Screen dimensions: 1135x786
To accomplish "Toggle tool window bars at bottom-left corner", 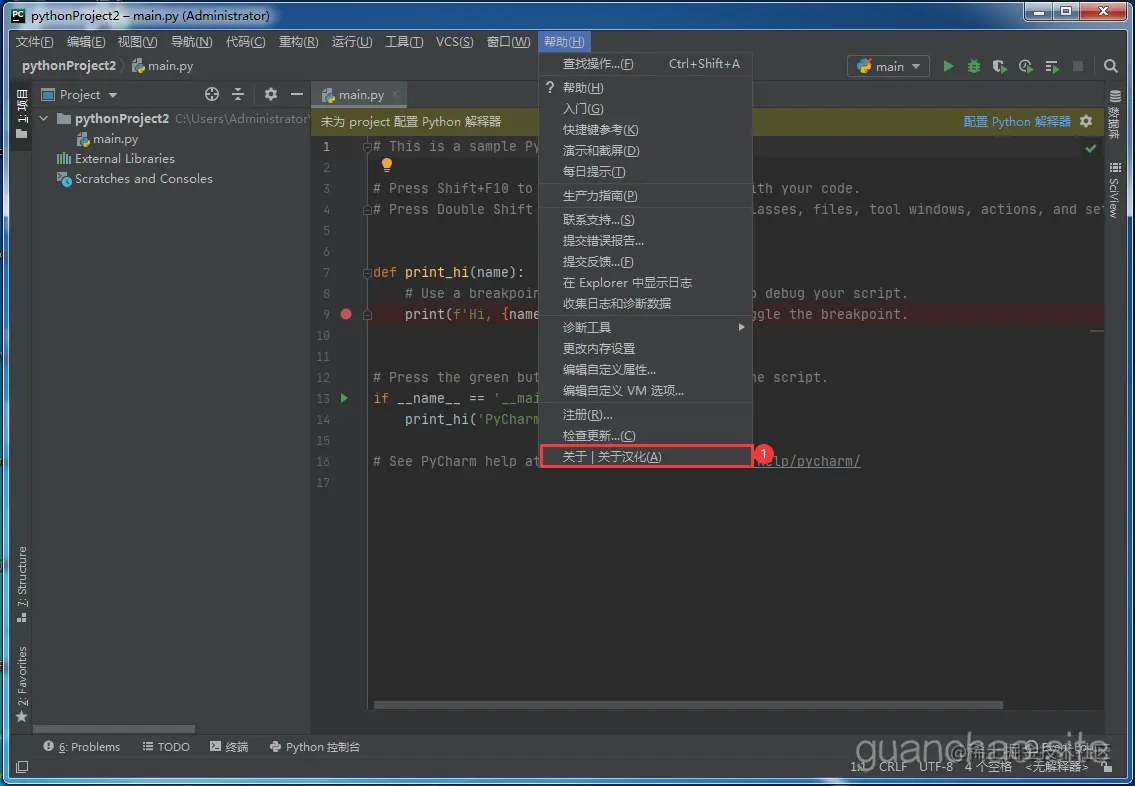I will [22, 766].
